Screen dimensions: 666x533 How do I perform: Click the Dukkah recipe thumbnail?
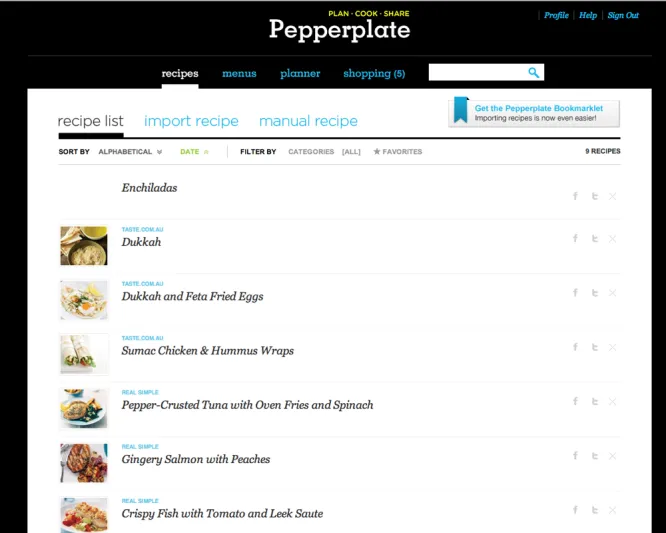pyautogui.click(x=84, y=246)
